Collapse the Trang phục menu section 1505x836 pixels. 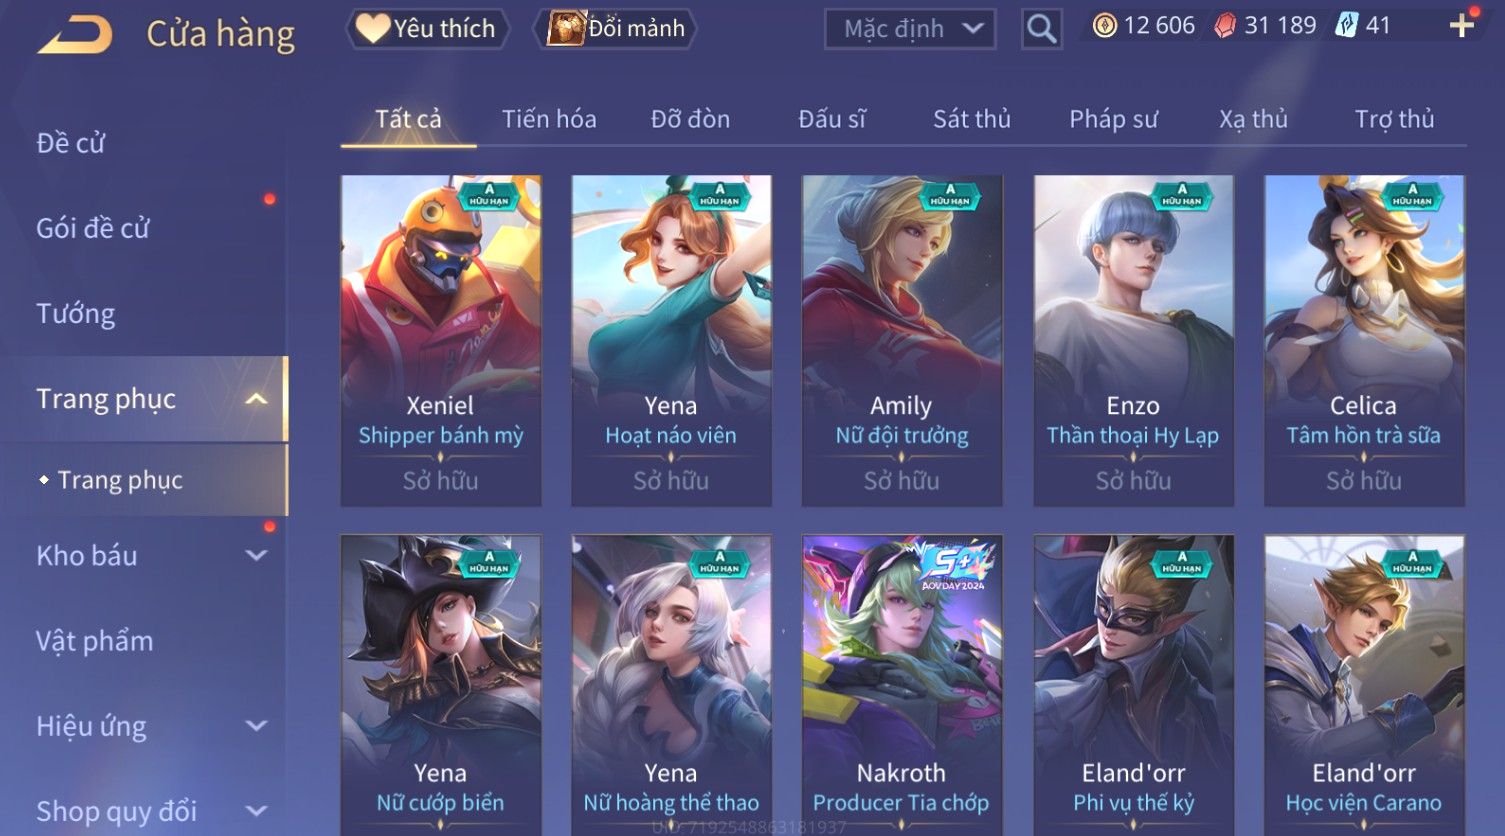tap(256, 399)
